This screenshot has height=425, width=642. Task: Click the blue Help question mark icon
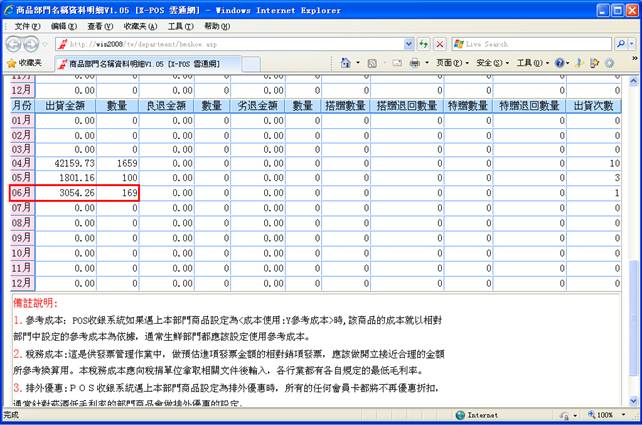pos(560,63)
